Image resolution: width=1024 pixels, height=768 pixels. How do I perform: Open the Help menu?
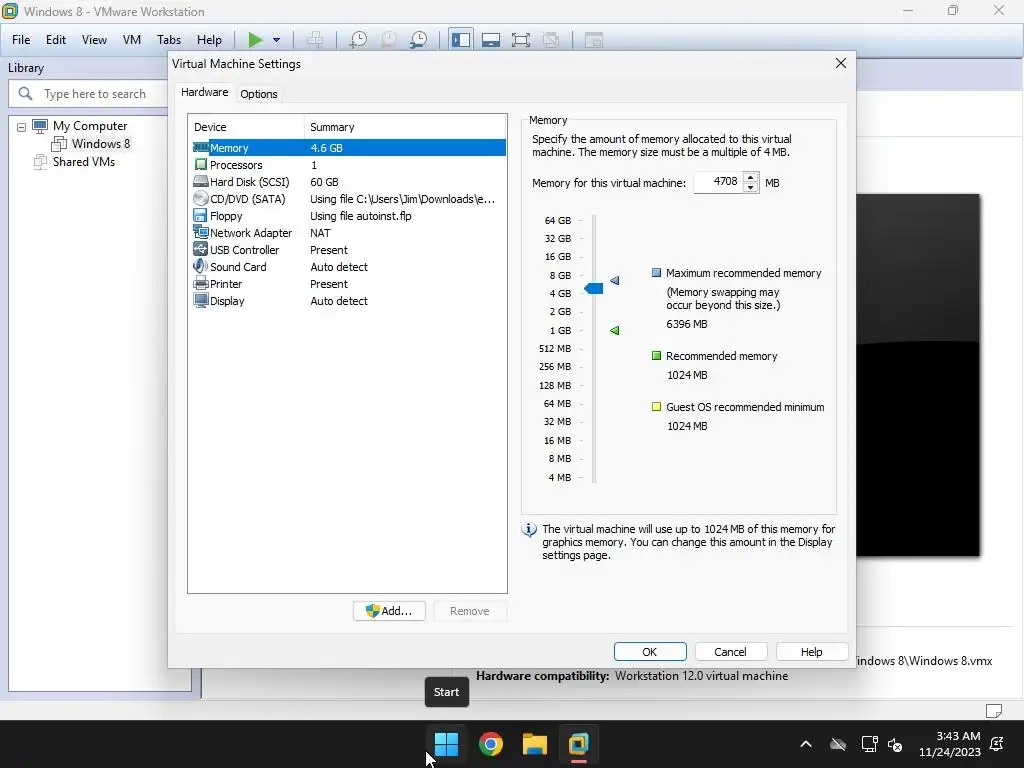pos(209,40)
